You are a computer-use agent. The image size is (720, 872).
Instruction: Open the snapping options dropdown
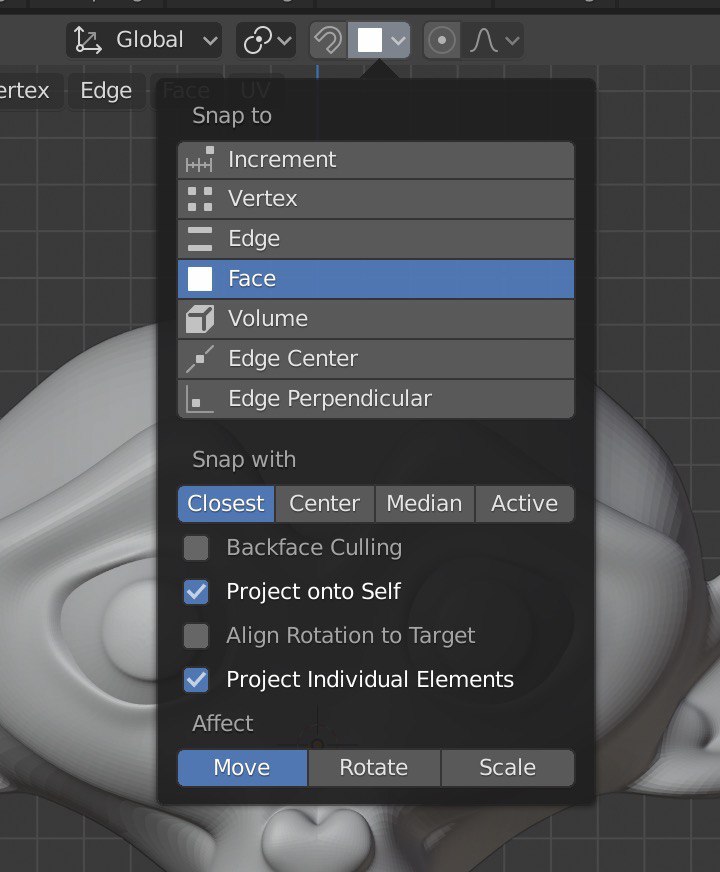coord(379,40)
